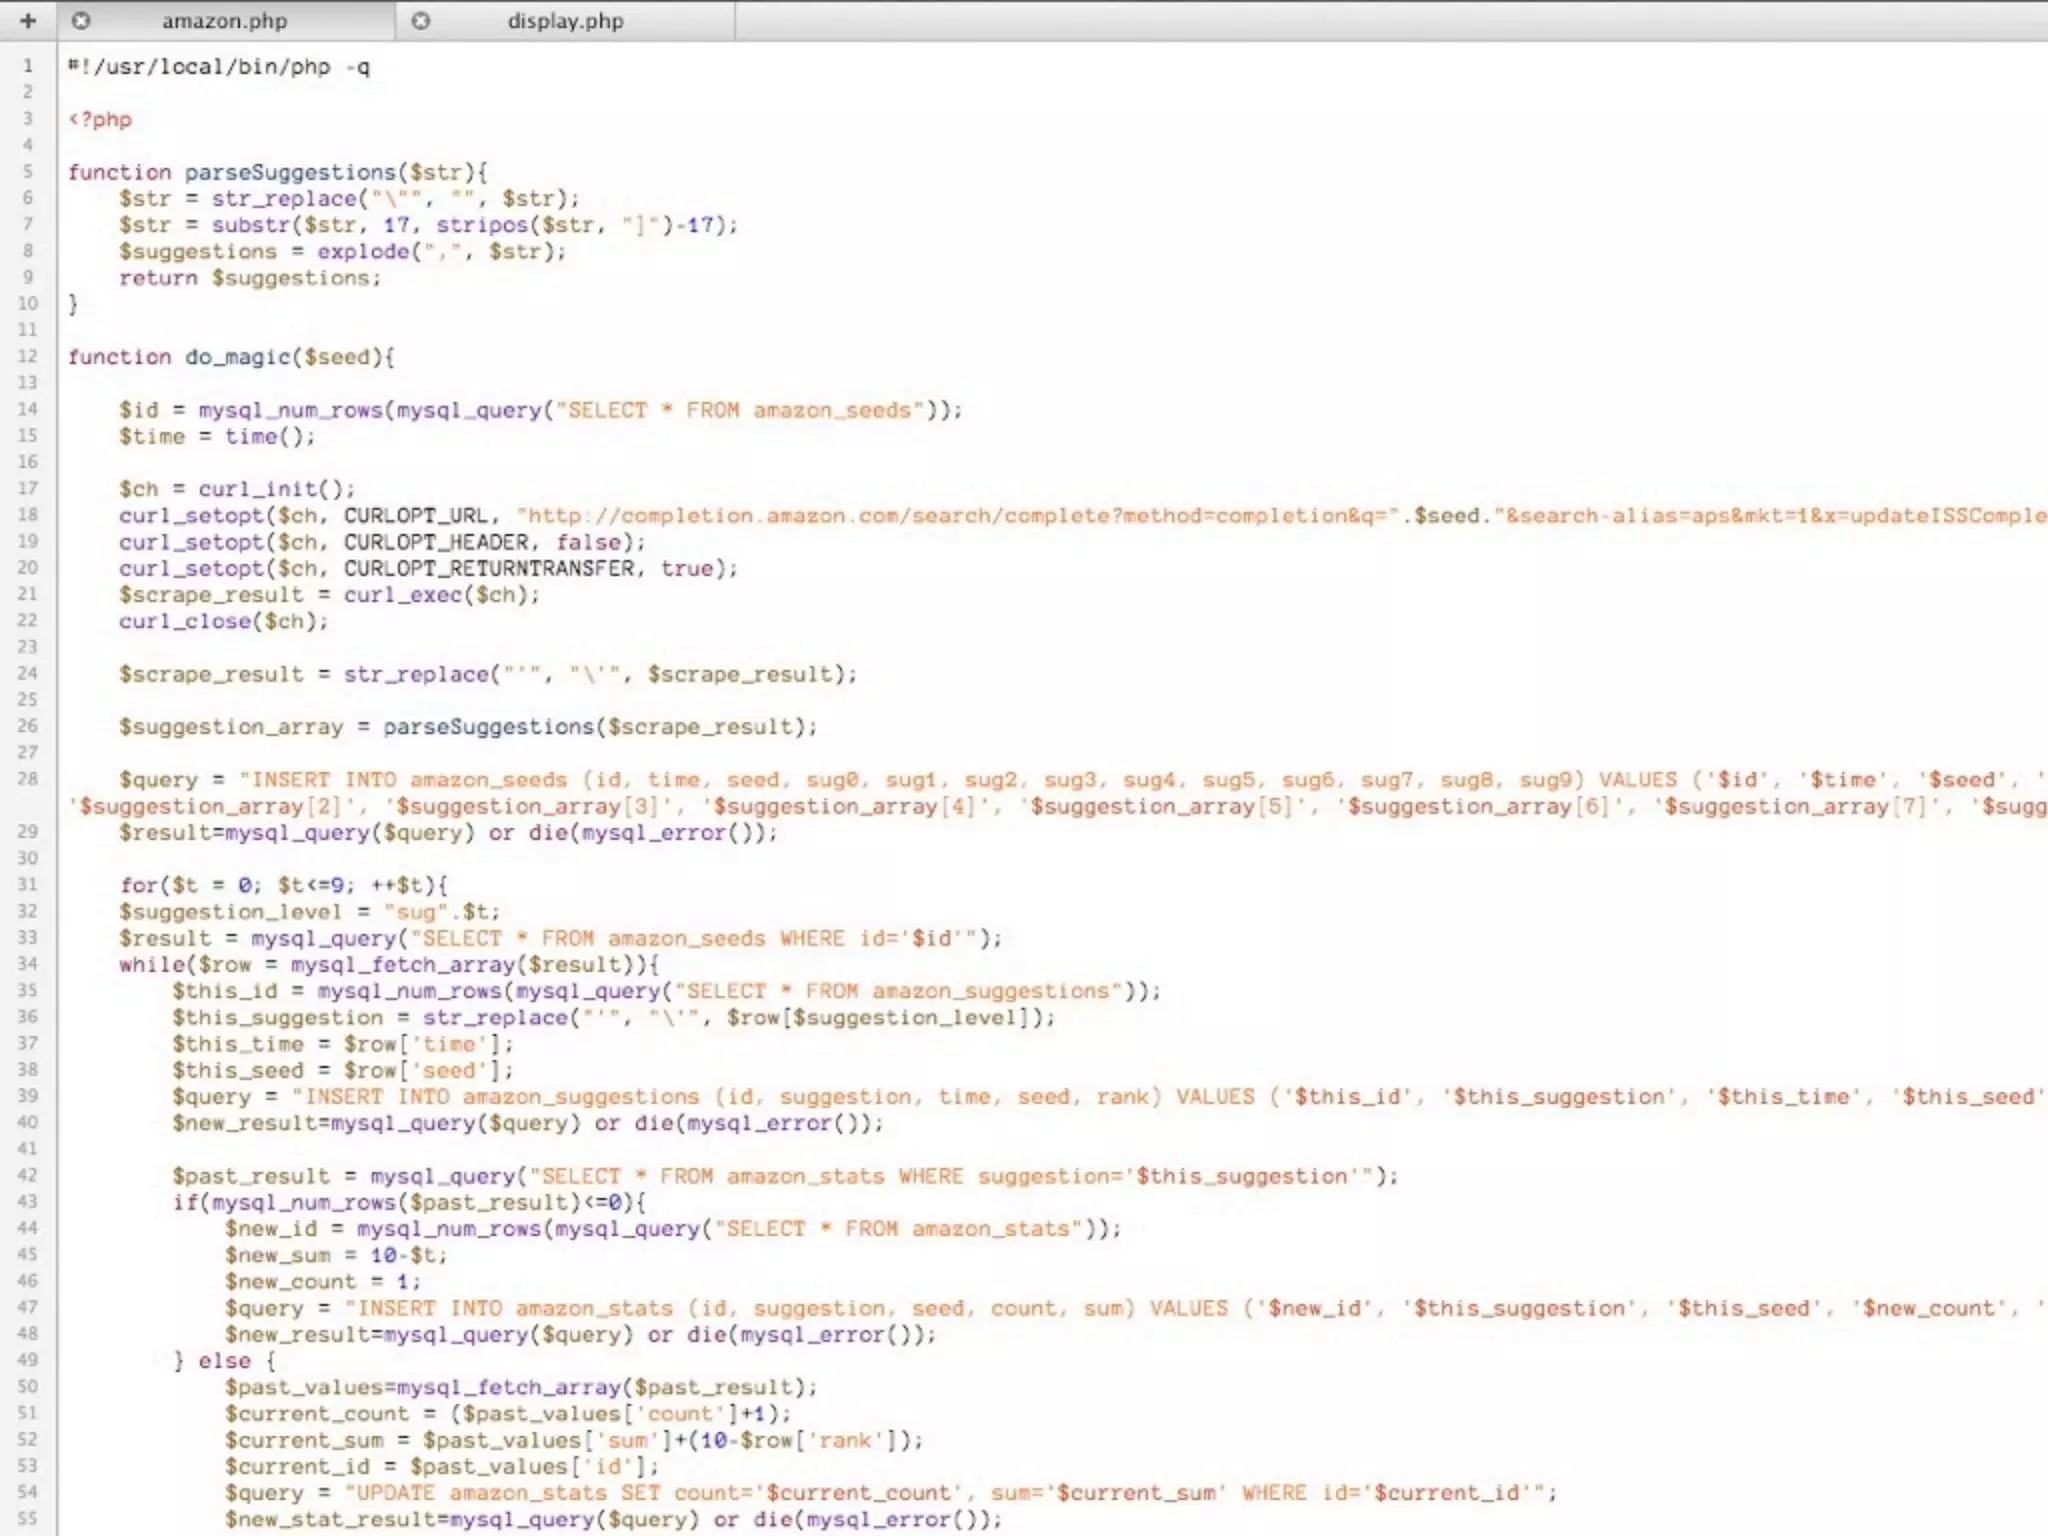The image size is (2048, 1536).
Task: Close the display.php tab
Action: [x=421, y=20]
